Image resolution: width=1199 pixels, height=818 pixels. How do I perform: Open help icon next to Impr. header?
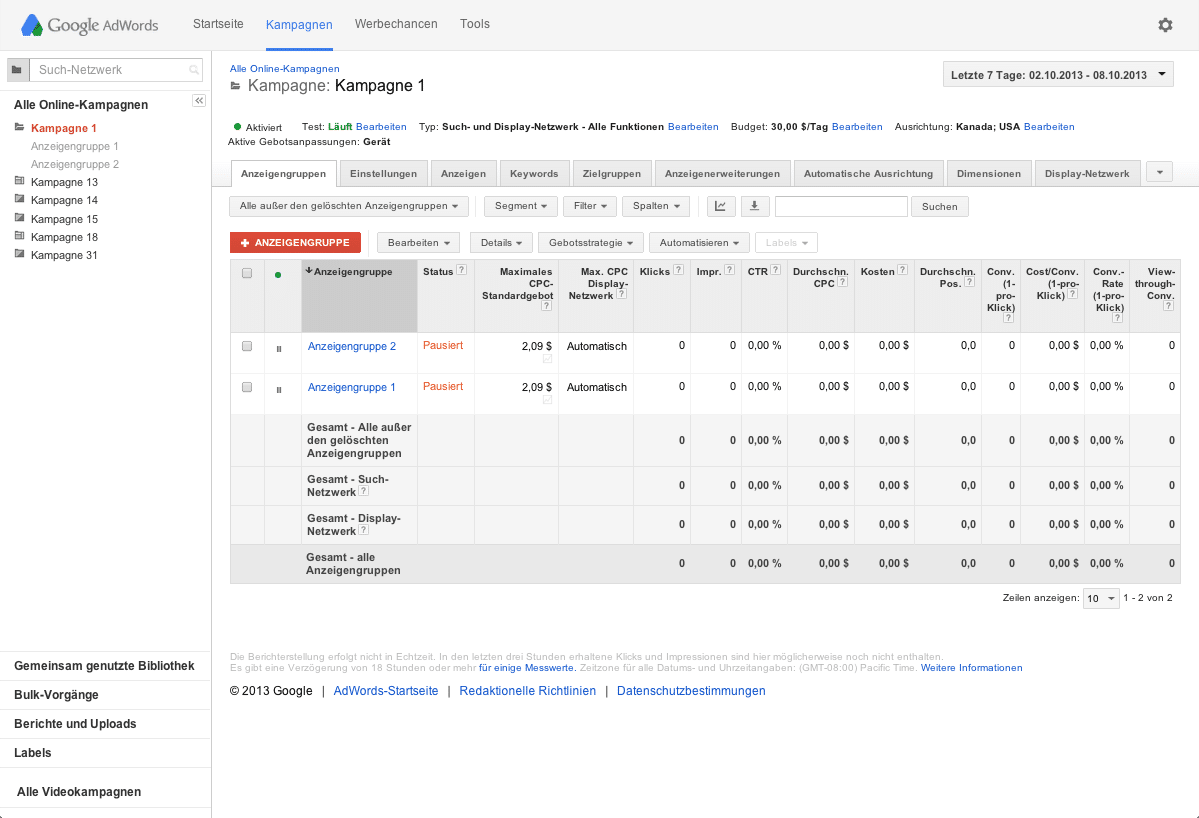click(x=729, y=270)
